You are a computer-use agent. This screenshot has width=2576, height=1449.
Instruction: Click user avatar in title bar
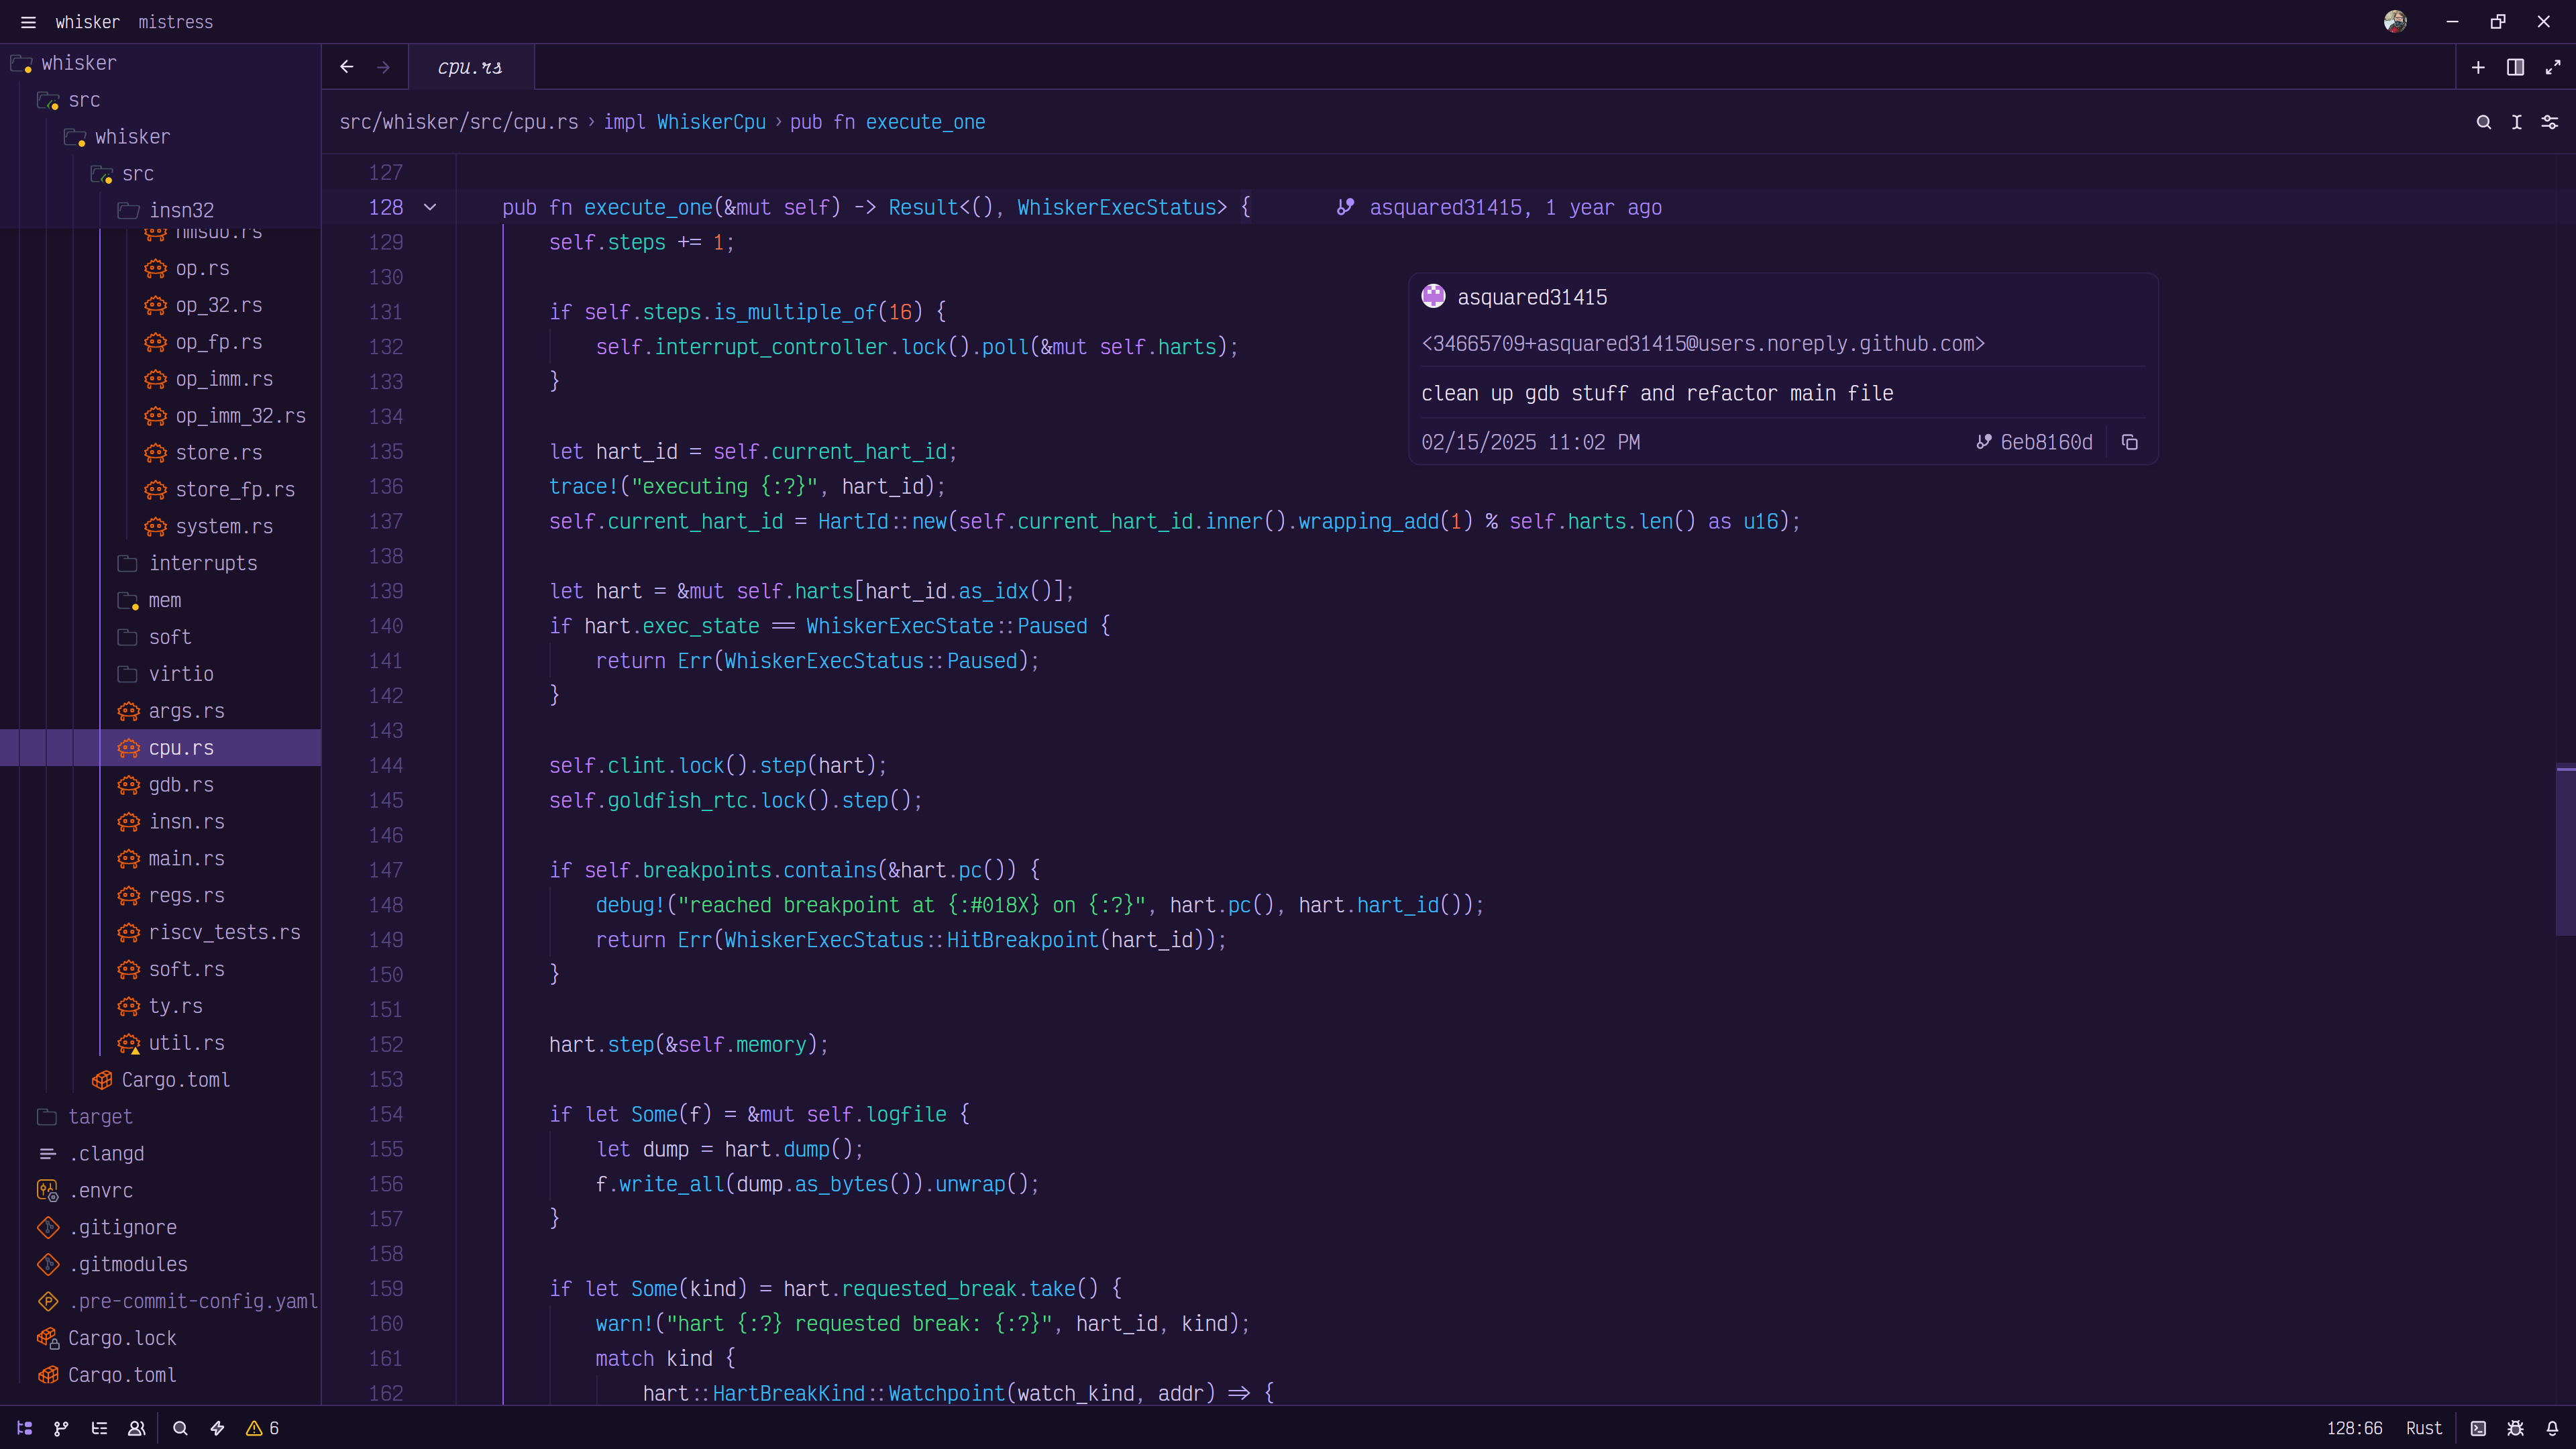point(2395,22)
